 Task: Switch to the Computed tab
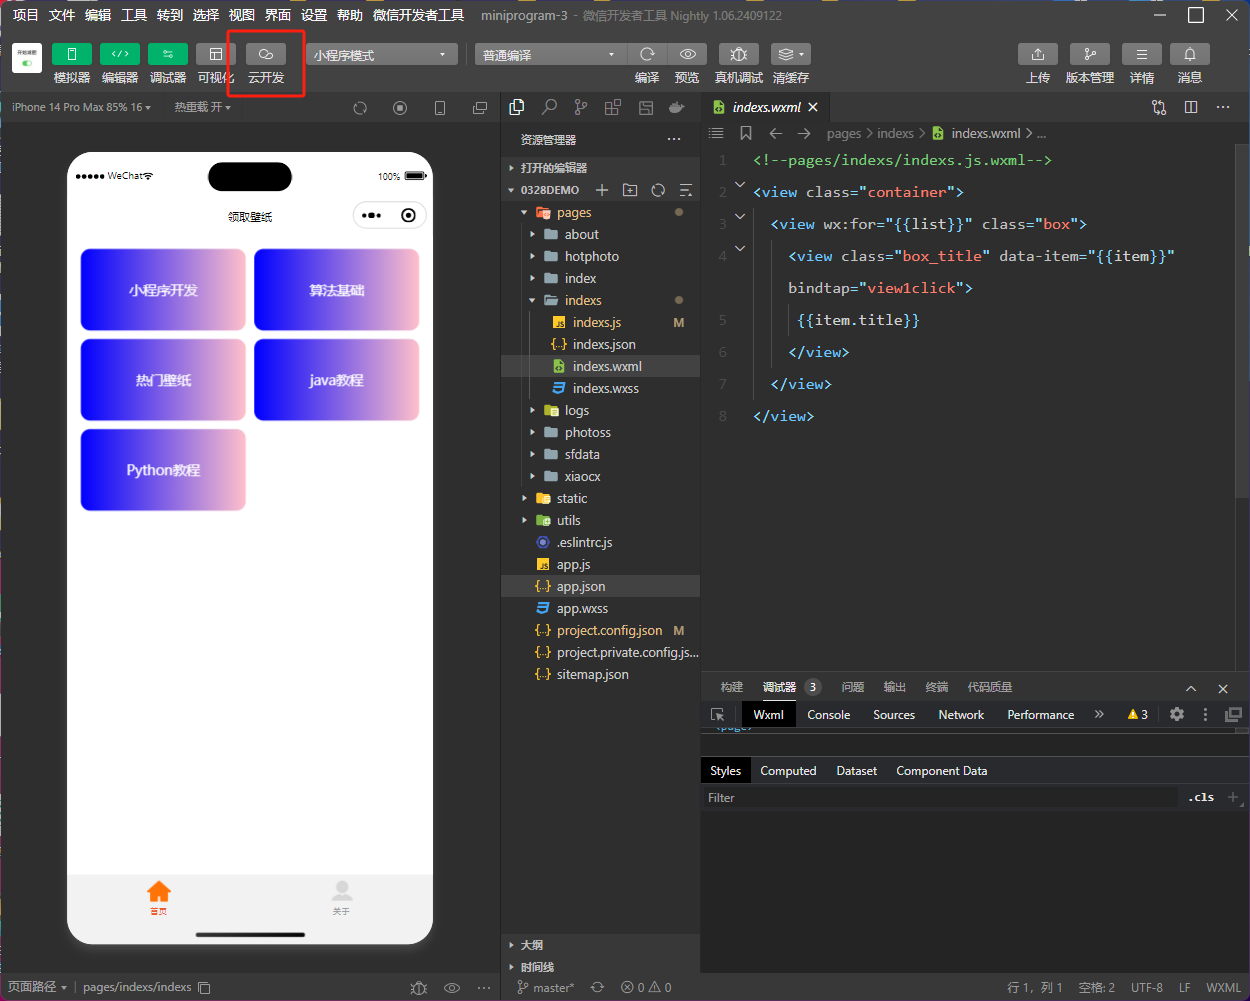click(788, 770)
